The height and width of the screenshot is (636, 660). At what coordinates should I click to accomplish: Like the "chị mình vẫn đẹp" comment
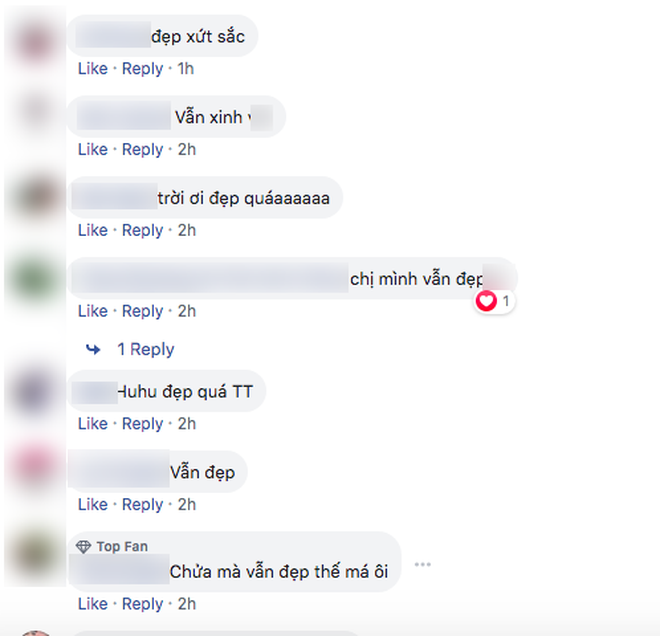click(93, 311)
